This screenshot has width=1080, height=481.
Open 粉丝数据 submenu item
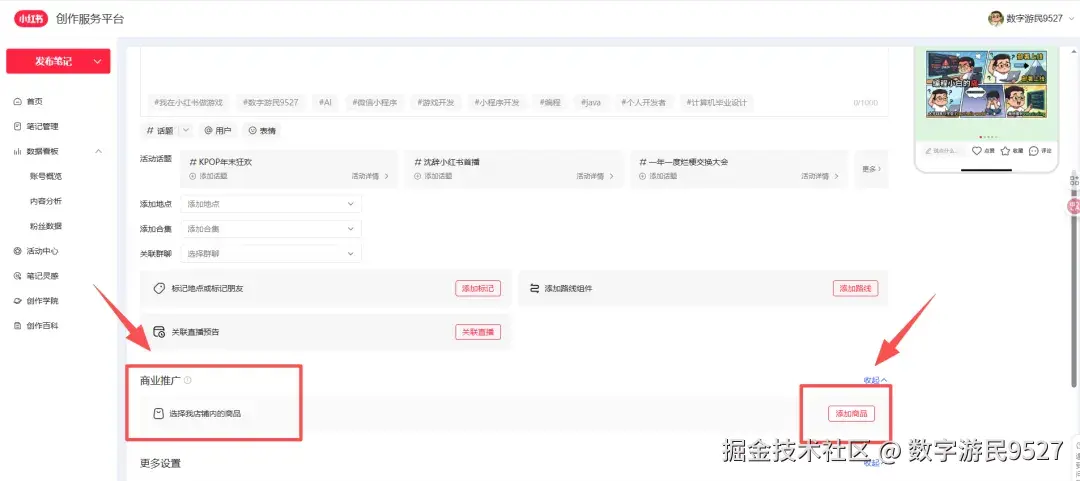[x=45, y=226]
